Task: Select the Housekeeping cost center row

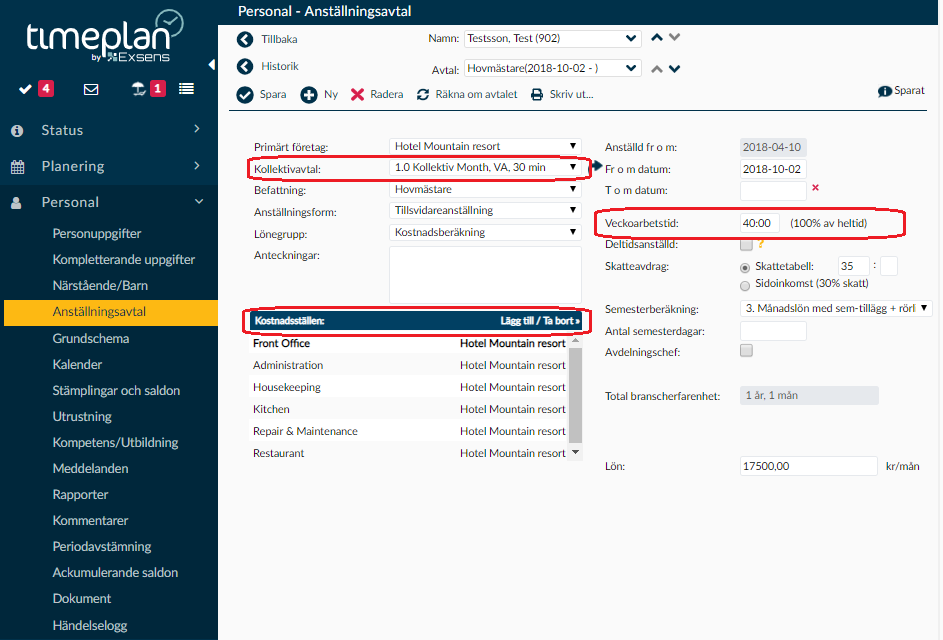Action: point(409,387)
